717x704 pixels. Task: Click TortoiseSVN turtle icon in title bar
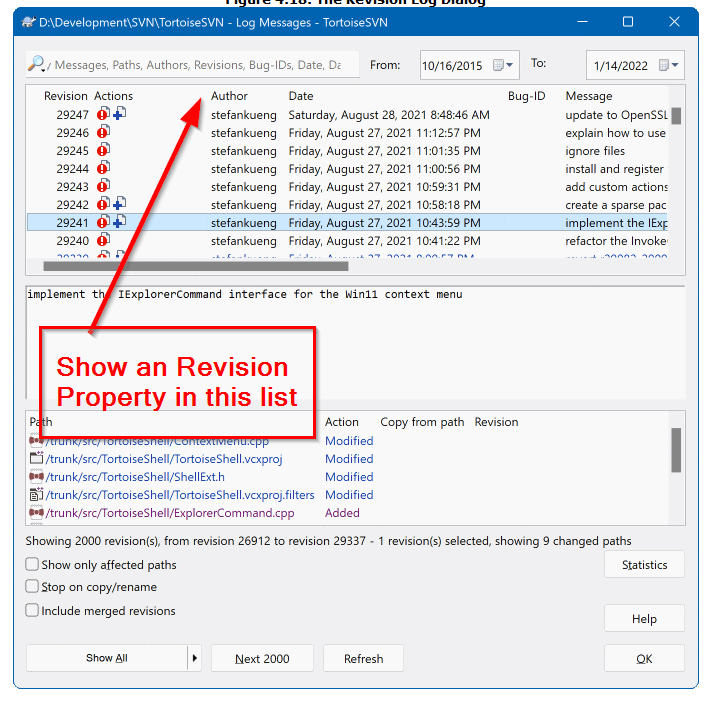point(28,22)
